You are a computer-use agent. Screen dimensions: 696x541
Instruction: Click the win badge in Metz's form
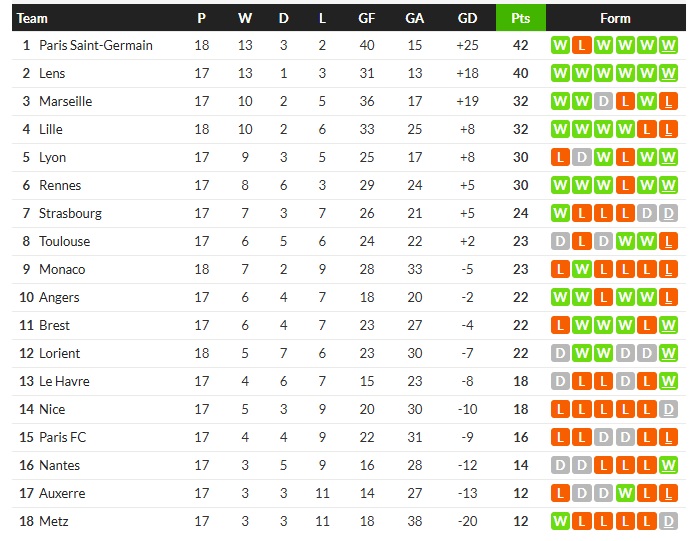(559, 521)
